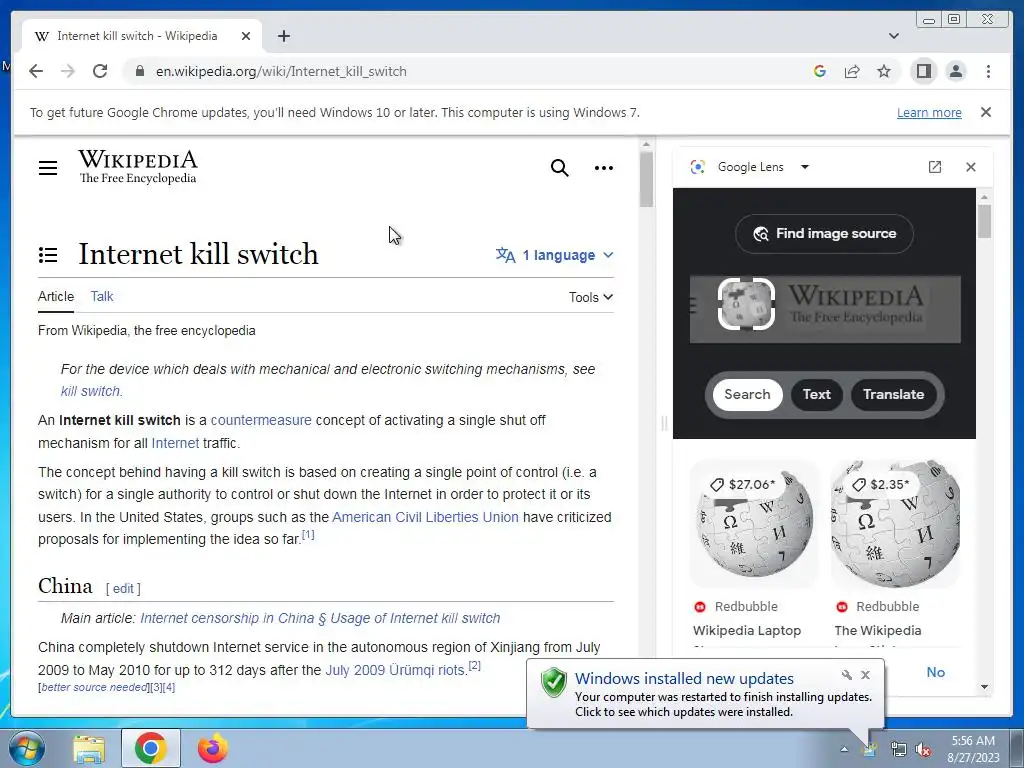Click the Wikipedia logo wordmark
Viewport: 1024px width, 768px height.
point(137,167)
